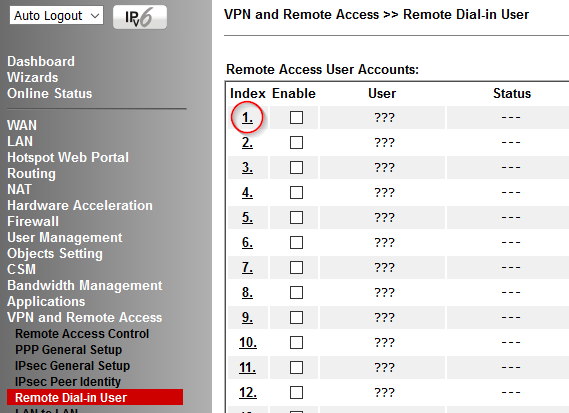Select IPsec Peer Identity submenu
569x413 pixels.
(68, 381)
